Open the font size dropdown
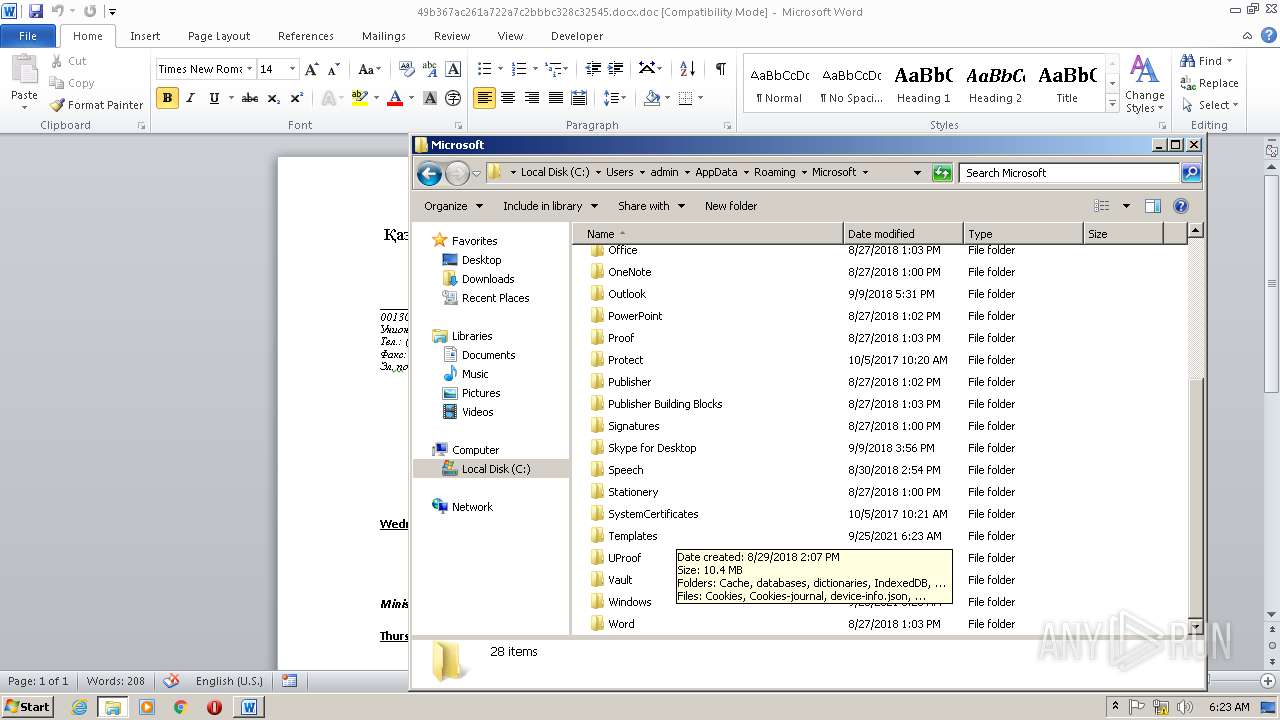 [x=292, y=69]
